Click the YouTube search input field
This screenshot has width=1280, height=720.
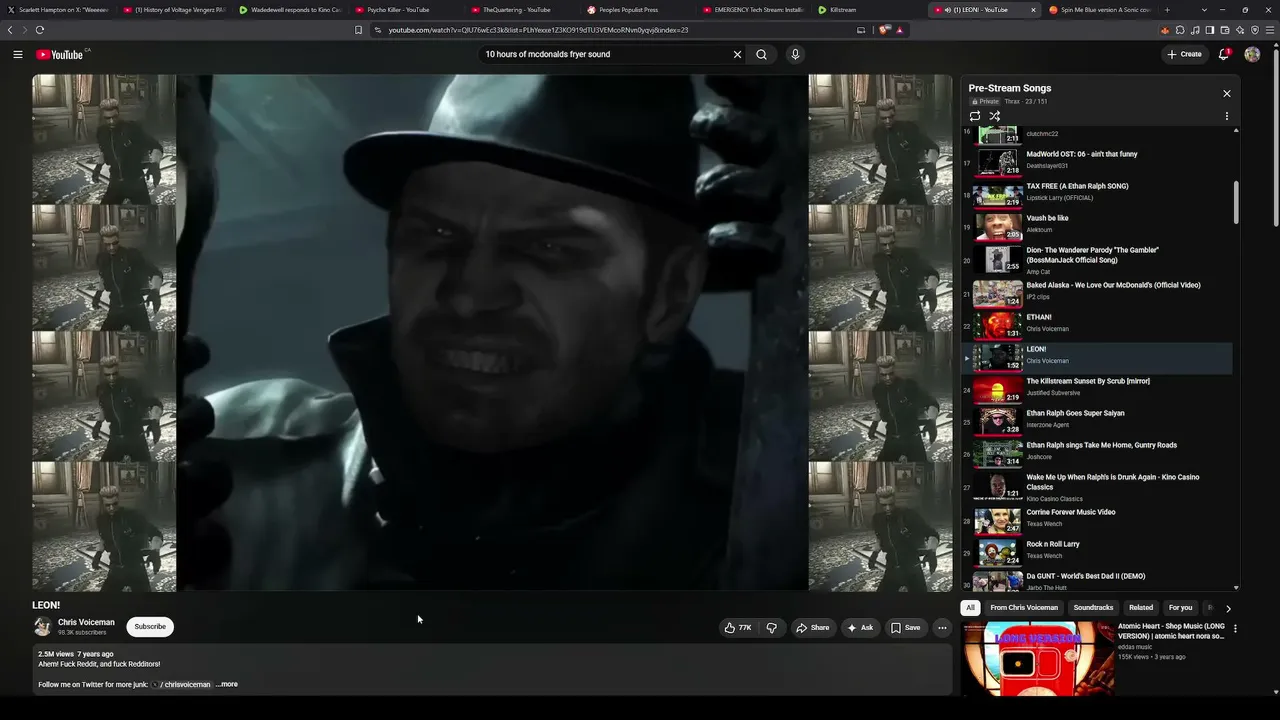coord(604,54)
